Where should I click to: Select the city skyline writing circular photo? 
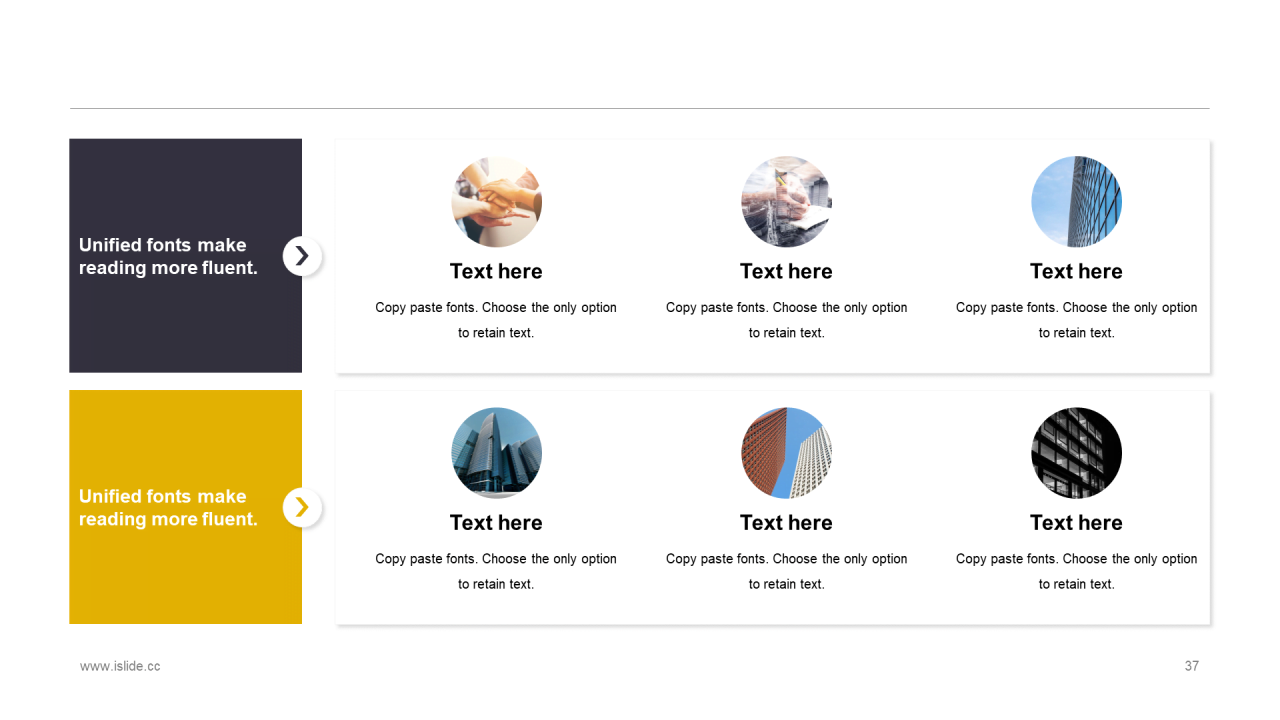click(787, 202)
